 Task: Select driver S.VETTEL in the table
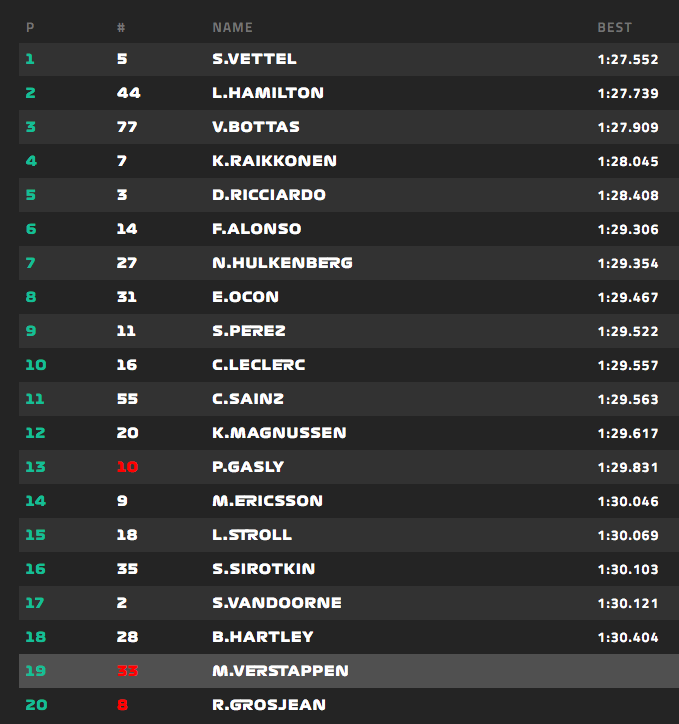[254, 59]
